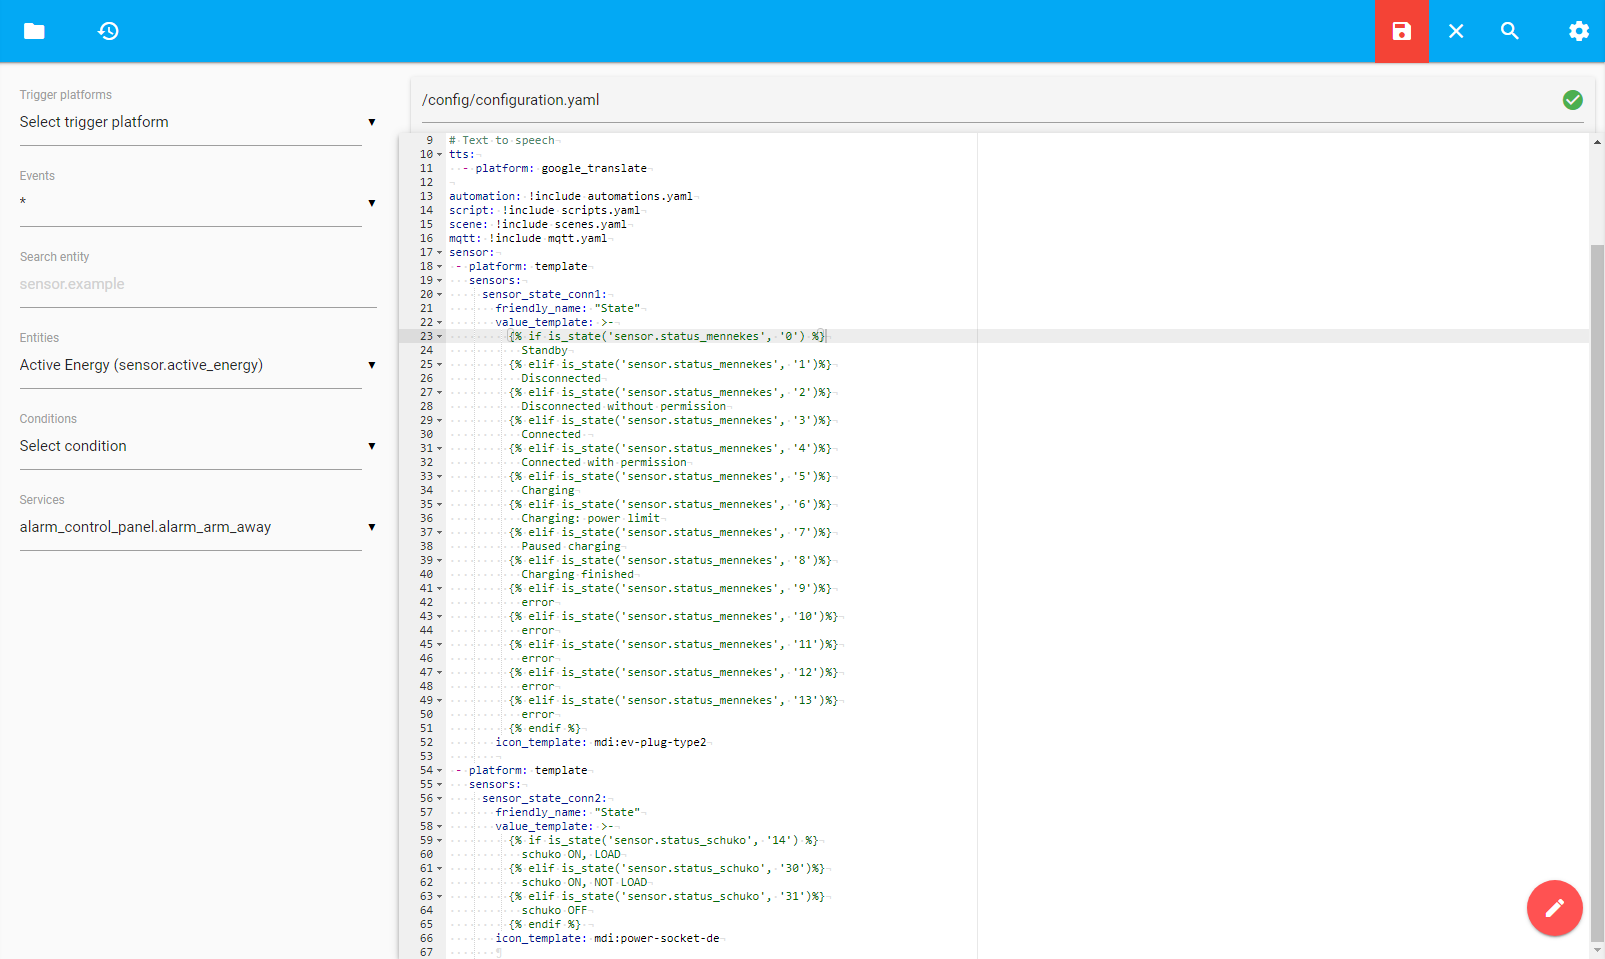The width and height of the screenshot is (1605, 959).
Task: Click the mdi:power-socket-de line
Action: [607, 938]
